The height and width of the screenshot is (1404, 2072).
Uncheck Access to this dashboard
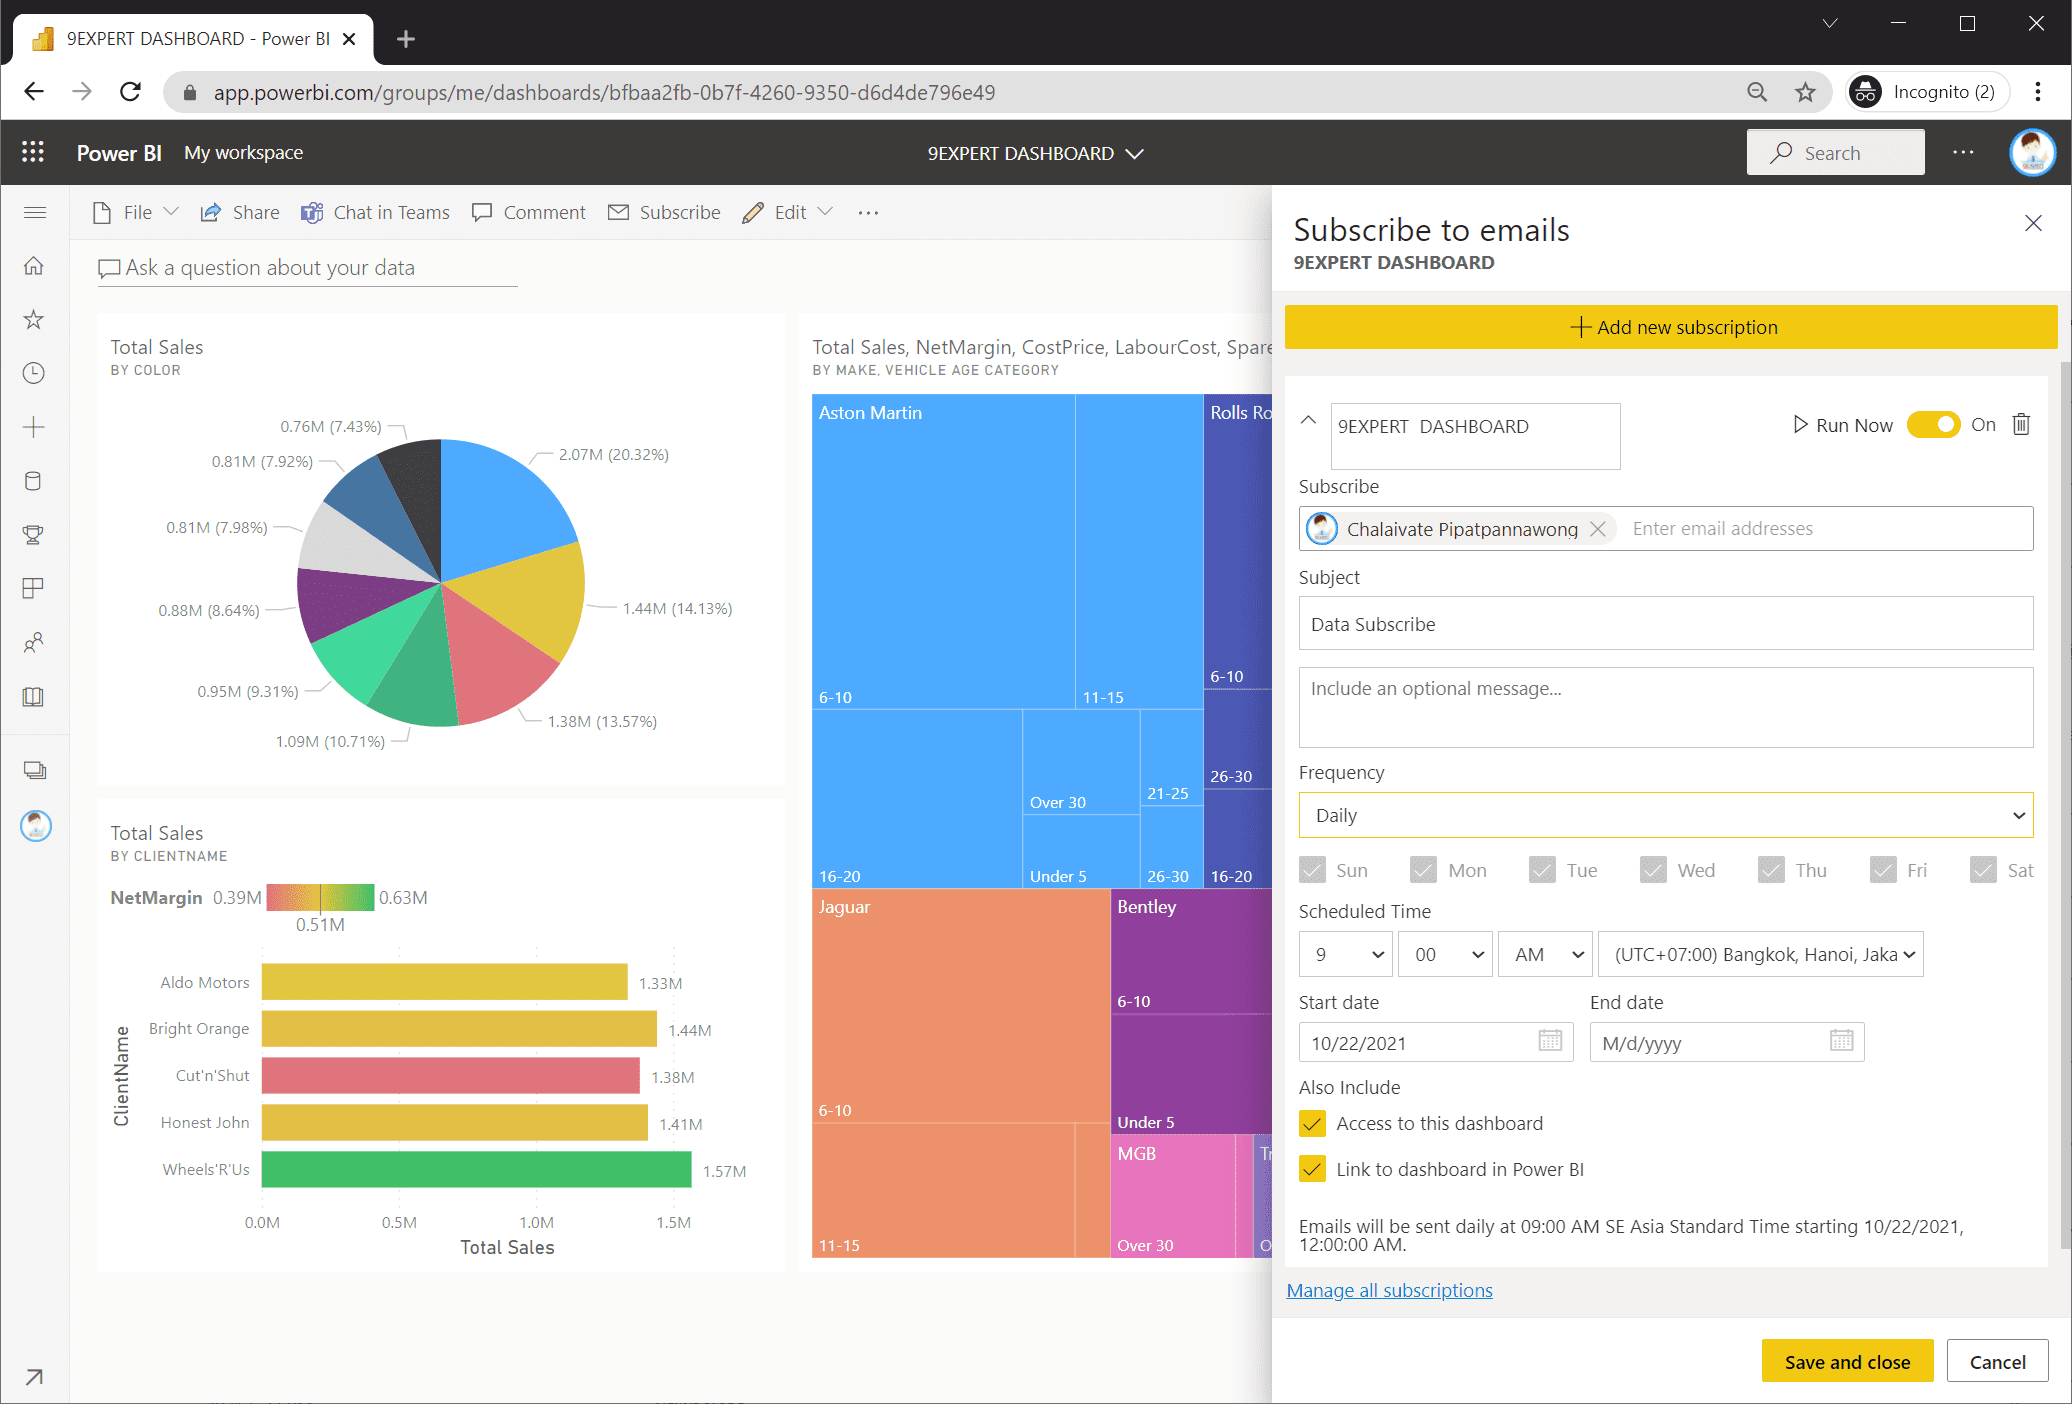click(1311, 1123)
